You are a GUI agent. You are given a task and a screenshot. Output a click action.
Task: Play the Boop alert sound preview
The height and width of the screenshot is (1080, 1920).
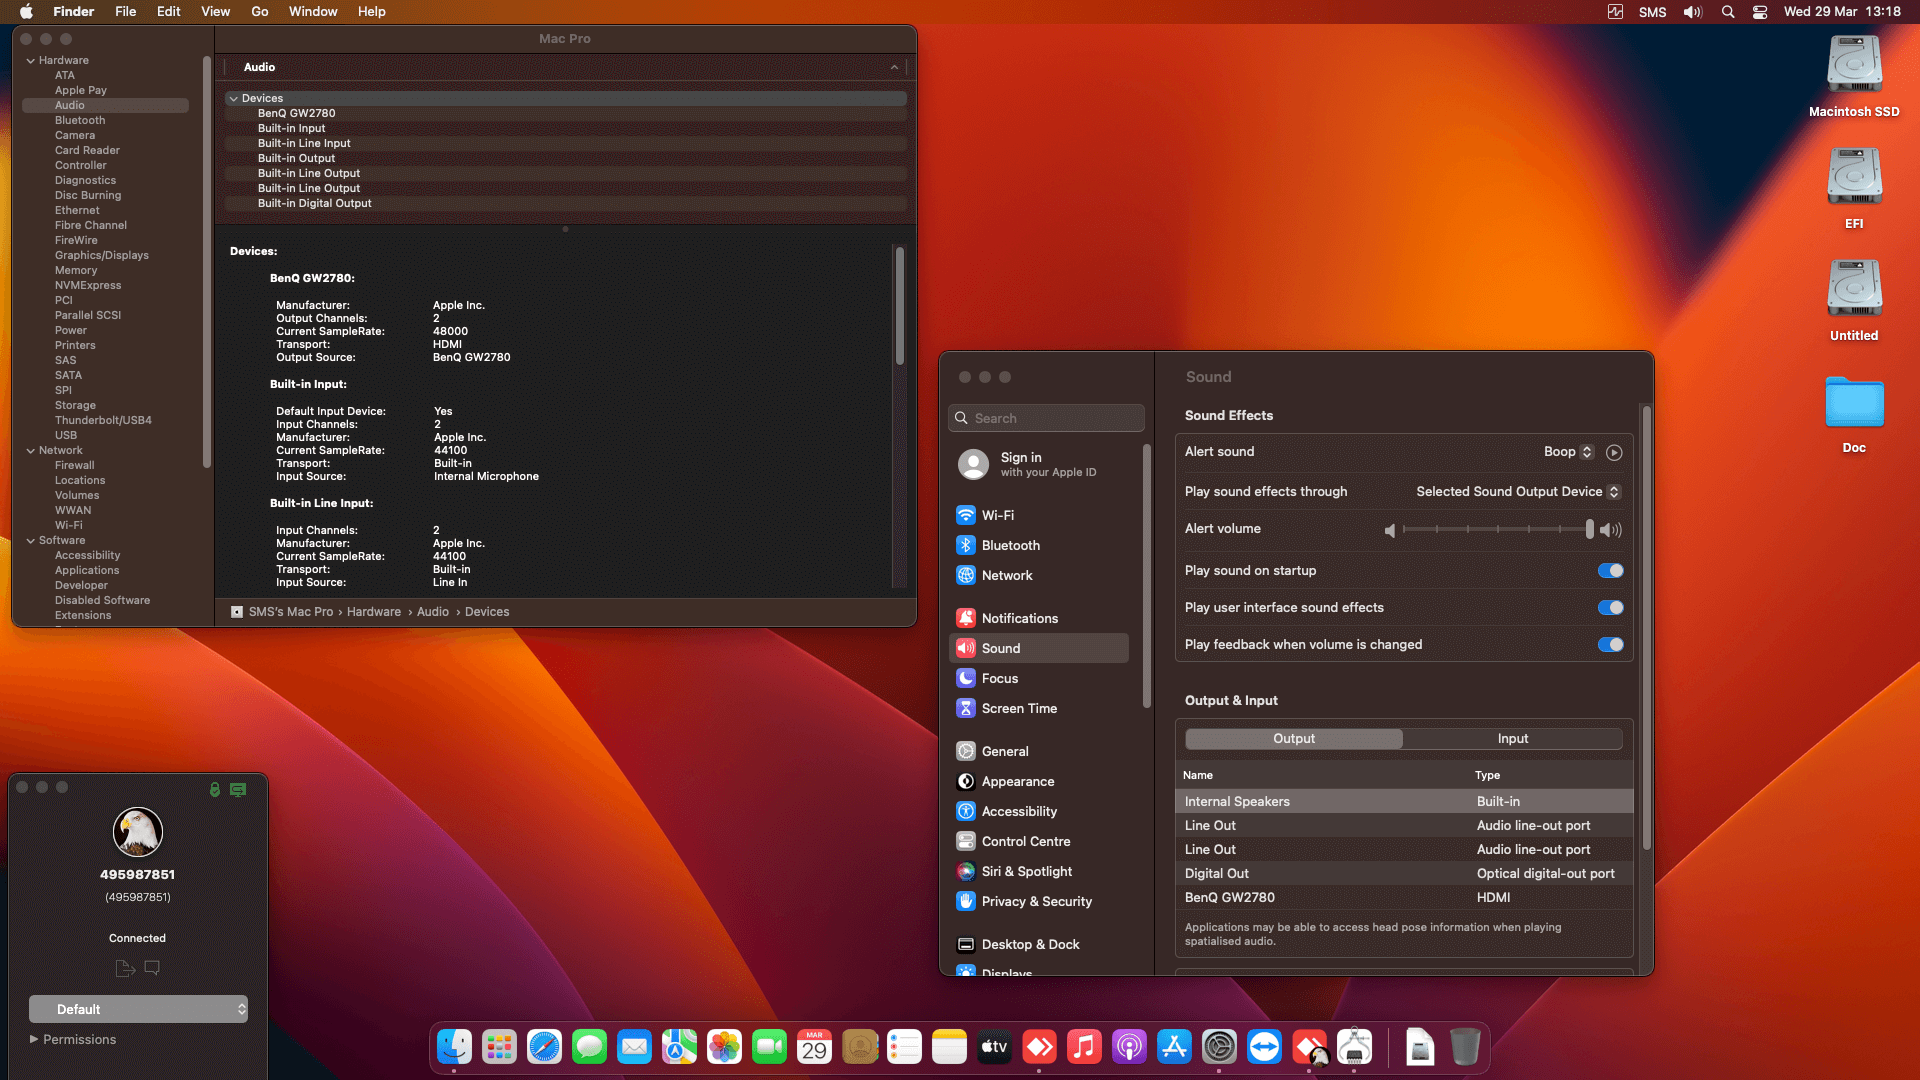coord(1614,452)
